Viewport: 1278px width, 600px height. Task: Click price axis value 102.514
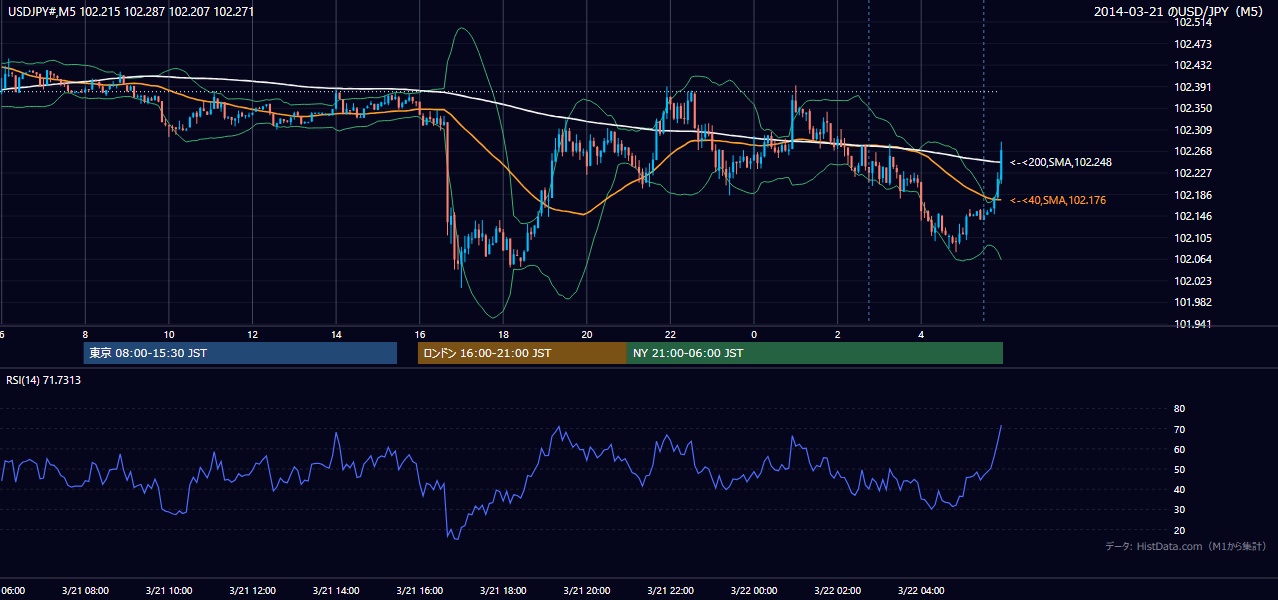coord(1192,22)
